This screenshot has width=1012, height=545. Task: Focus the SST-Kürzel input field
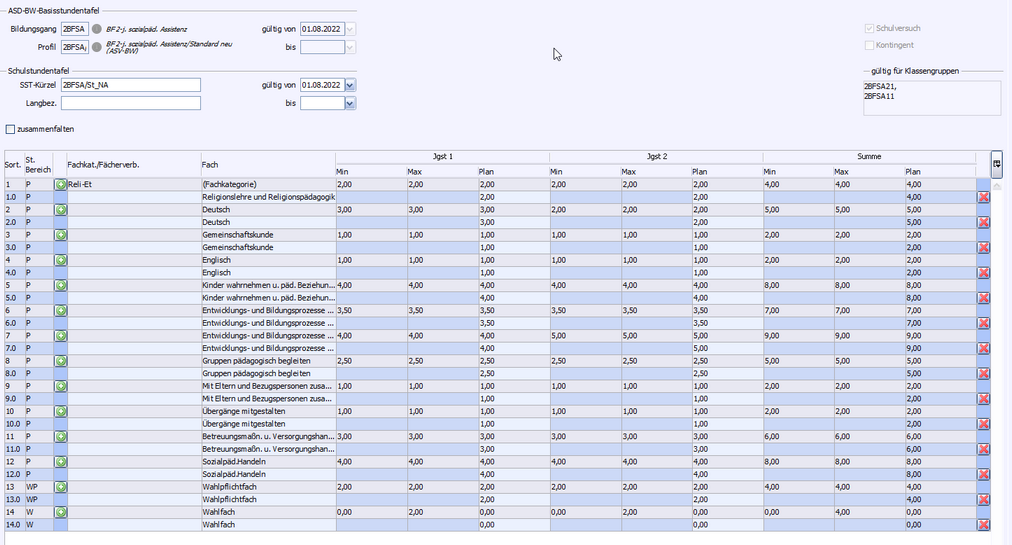click(131, 85)
